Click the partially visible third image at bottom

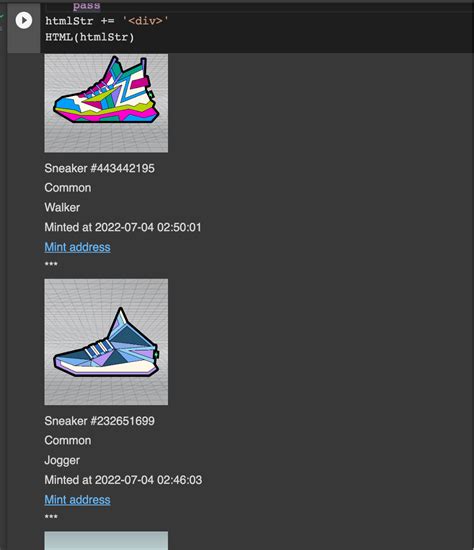click(106, 541)
